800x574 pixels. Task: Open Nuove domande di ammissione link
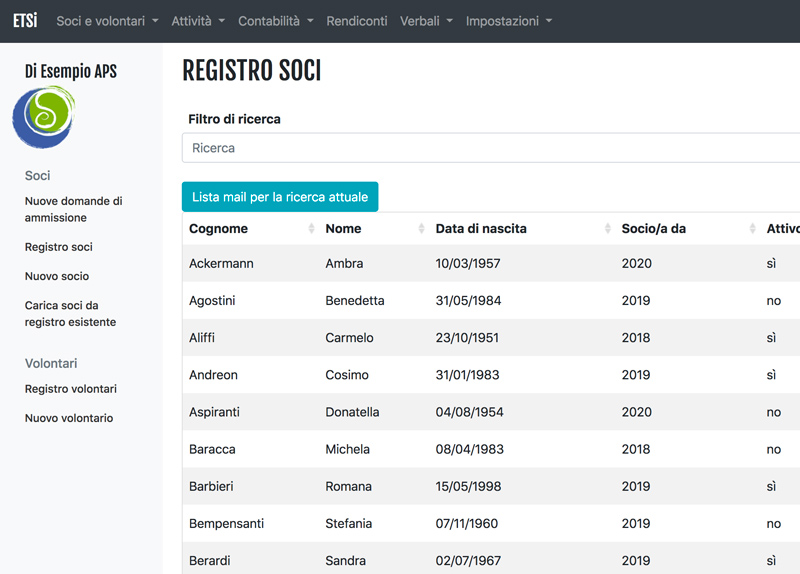coord(73,209)
